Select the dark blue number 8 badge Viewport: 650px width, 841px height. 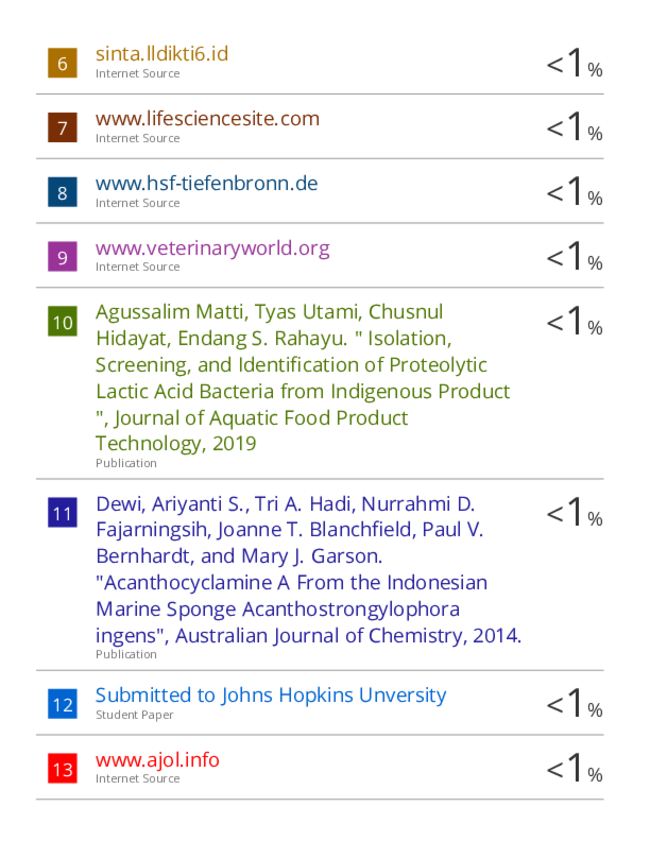62,192
